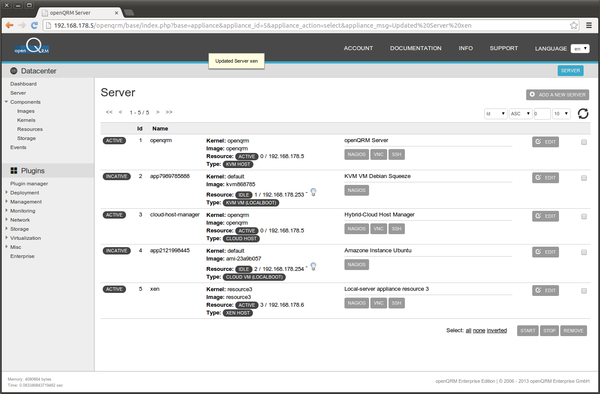Open a new browser tab
The width and height of the screenshot is (600, 394).
click(x=129, y=13)
